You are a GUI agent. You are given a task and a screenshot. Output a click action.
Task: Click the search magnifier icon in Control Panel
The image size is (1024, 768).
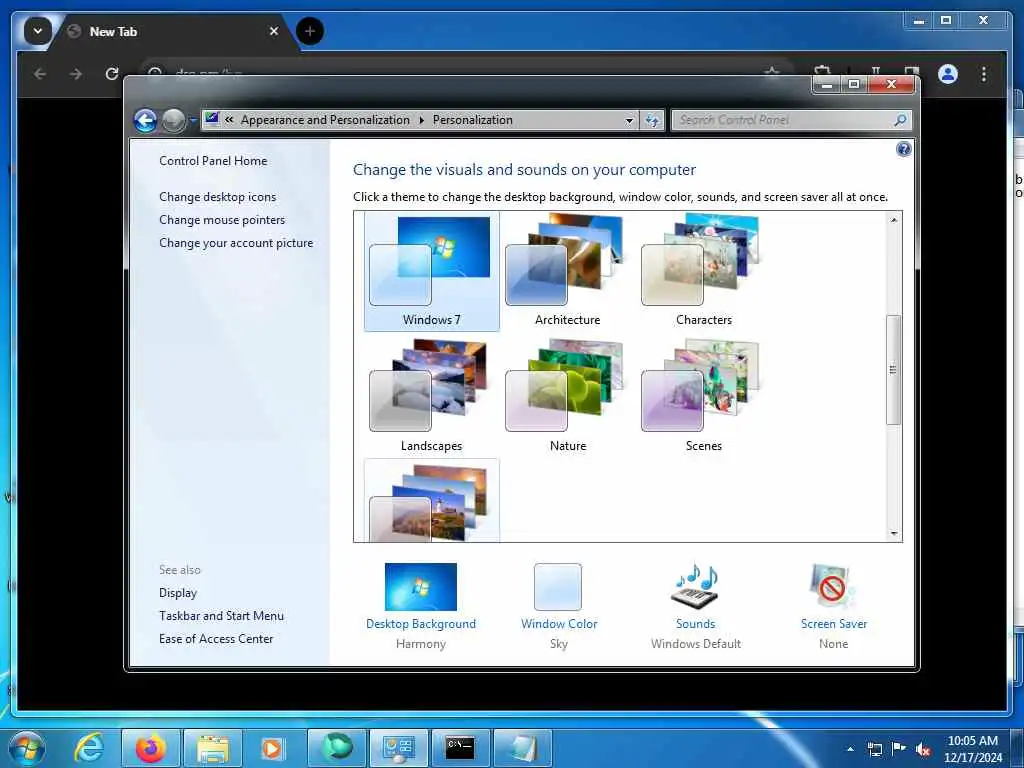900,120
